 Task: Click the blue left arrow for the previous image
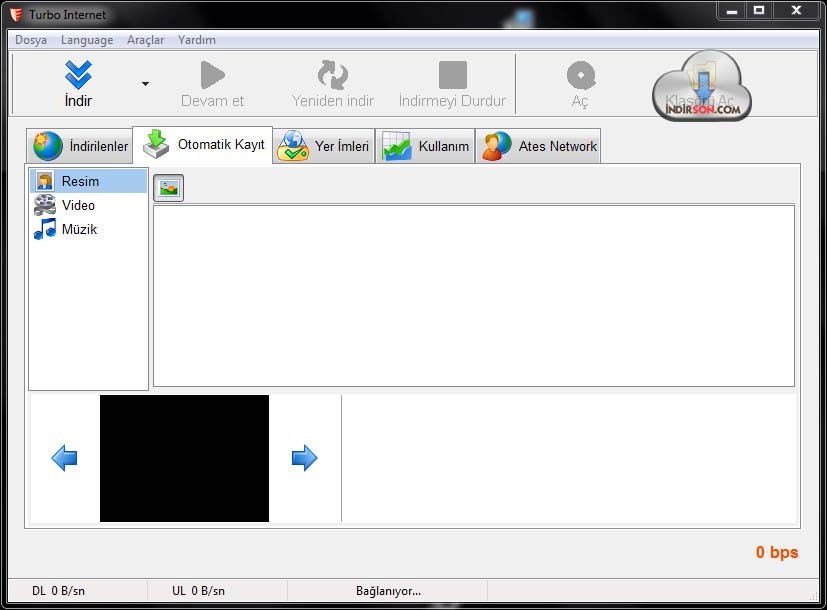coord(65,458)
